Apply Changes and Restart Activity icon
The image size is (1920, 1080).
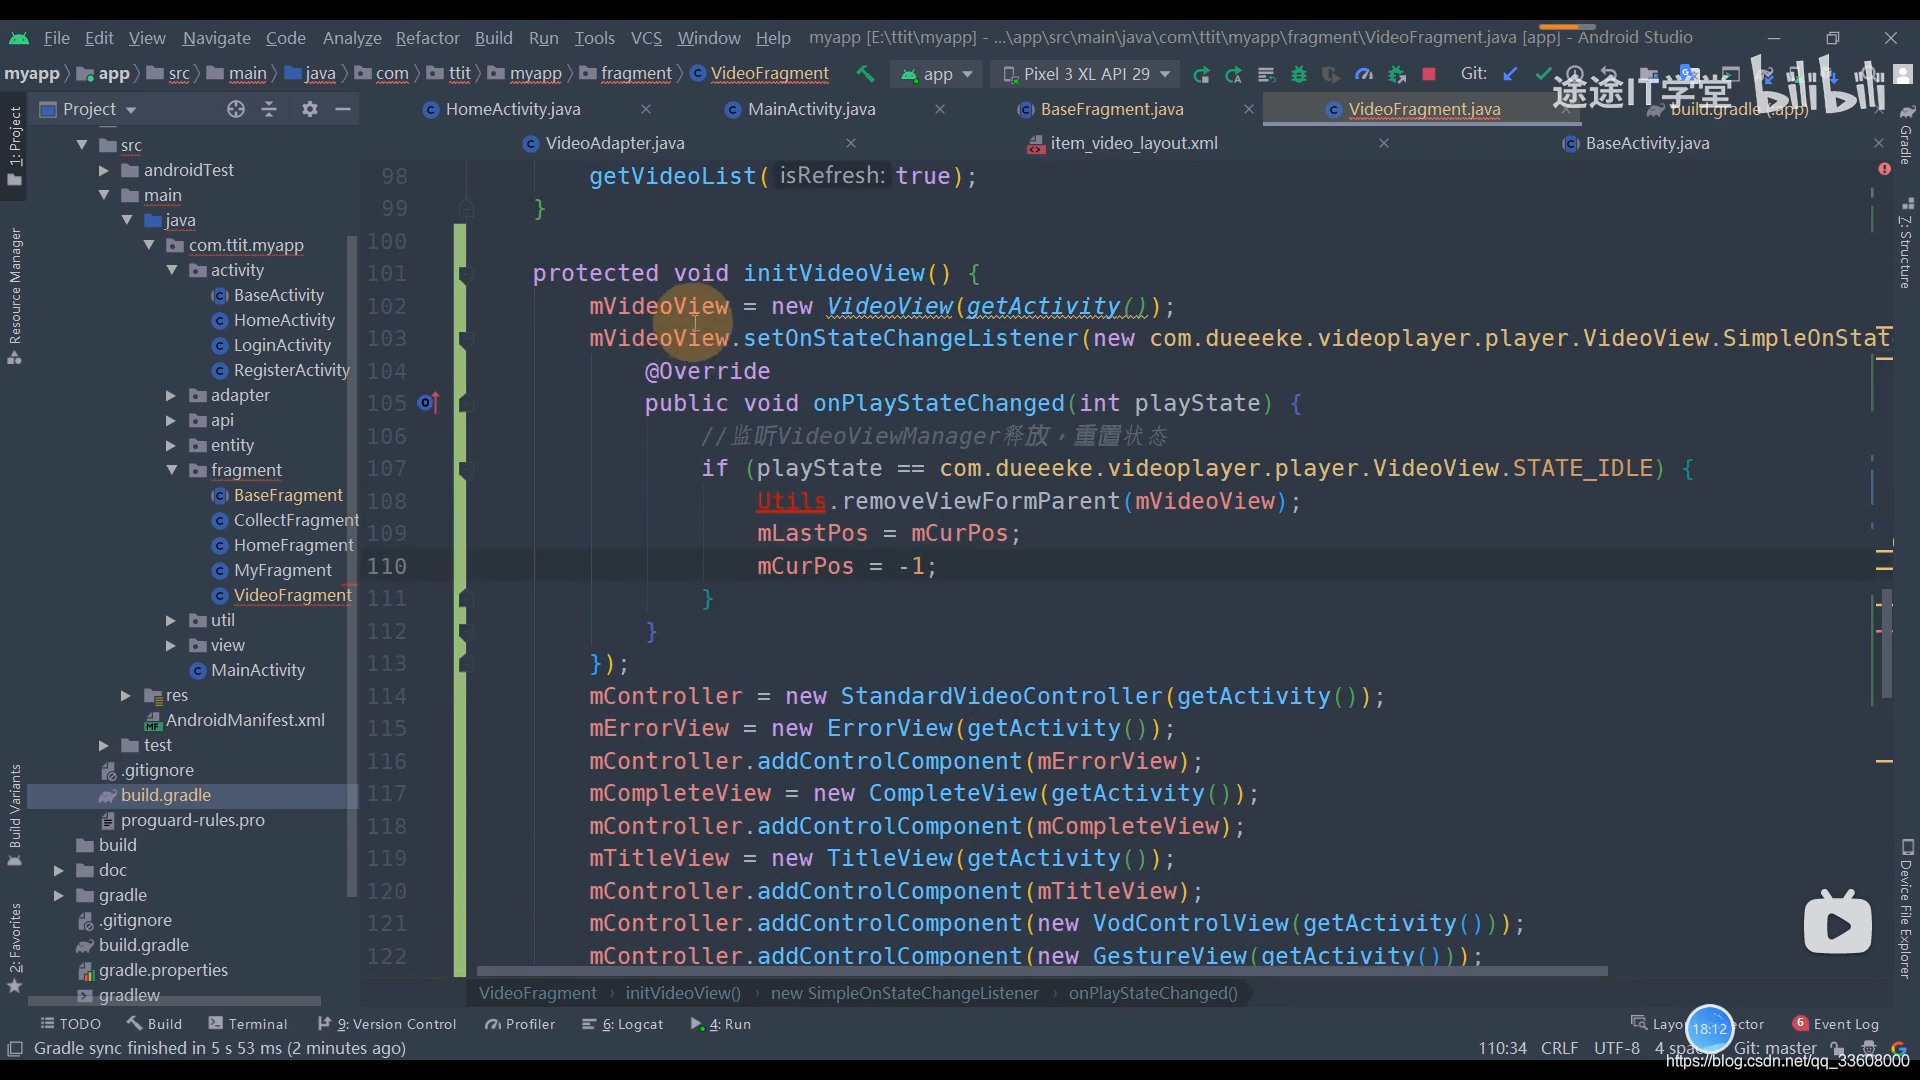pyautogui.click(x=1234, y=74)
